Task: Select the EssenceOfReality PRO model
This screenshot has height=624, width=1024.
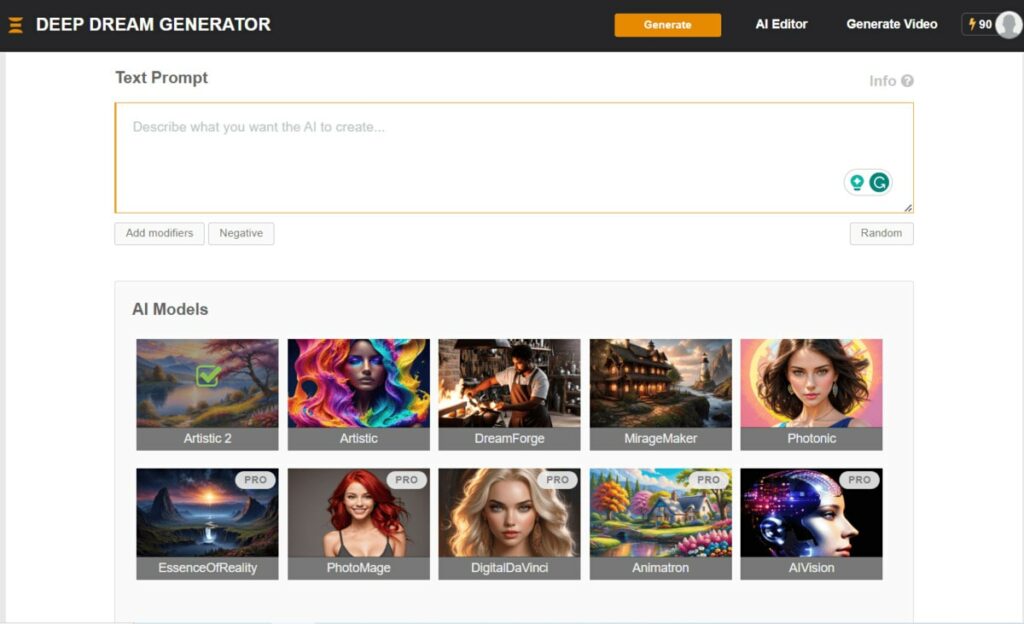Action: pyautogui.click(x=207, y=523)
